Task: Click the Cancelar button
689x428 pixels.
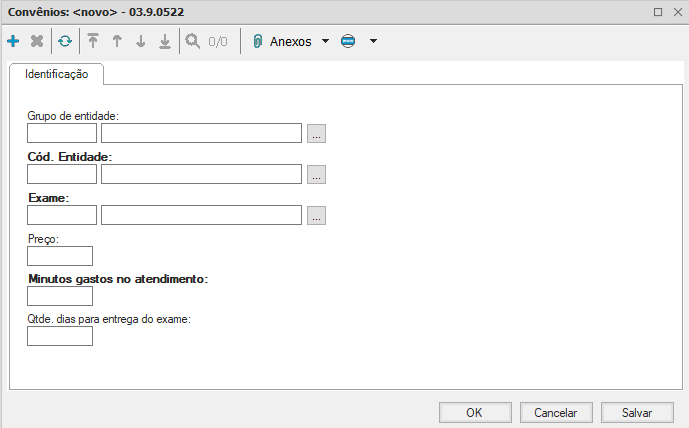Action: (x=555, y=412)
